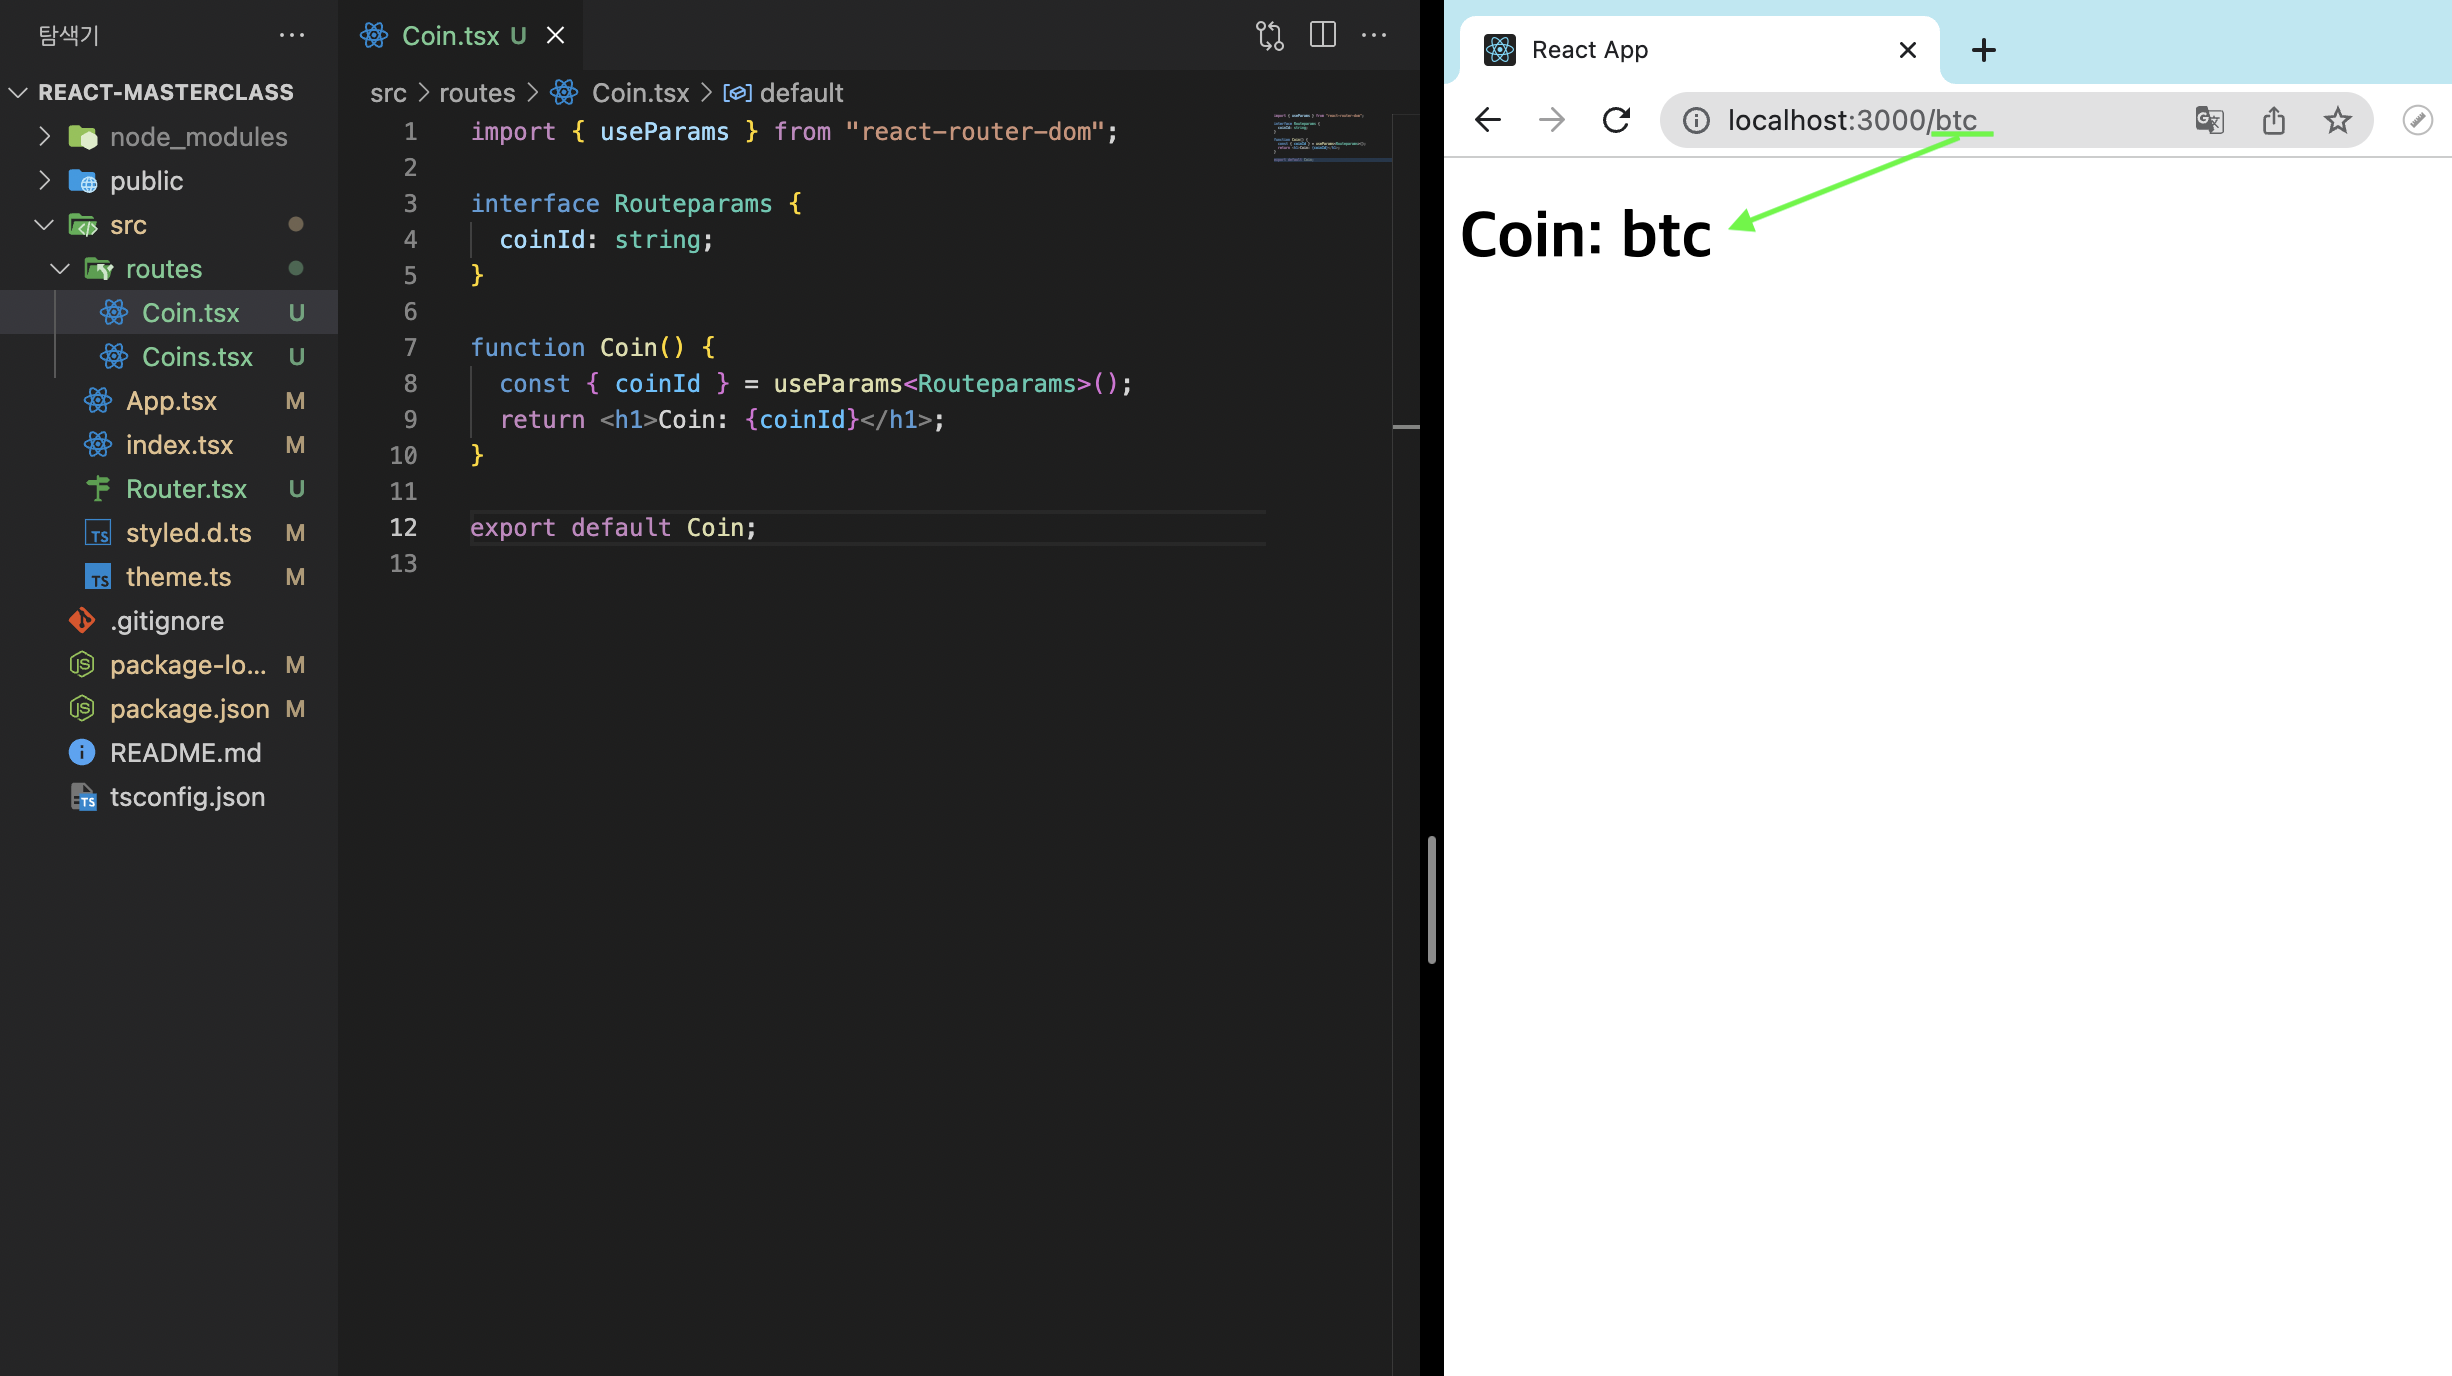Click the split editor right icon
Image resolution: width=2452 pixels, height=1376 pixels.
tap(1322, 36)
